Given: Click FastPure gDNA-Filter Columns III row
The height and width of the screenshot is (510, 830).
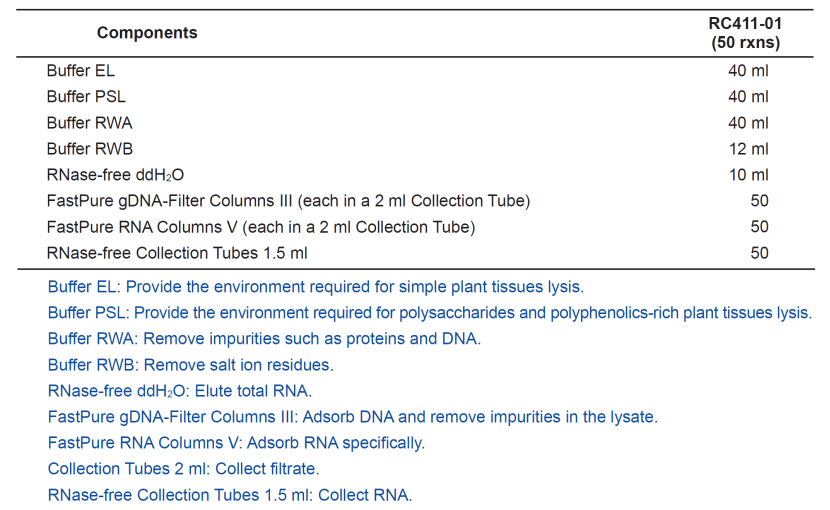Looking at the screenshot, I should coord(415,201).
